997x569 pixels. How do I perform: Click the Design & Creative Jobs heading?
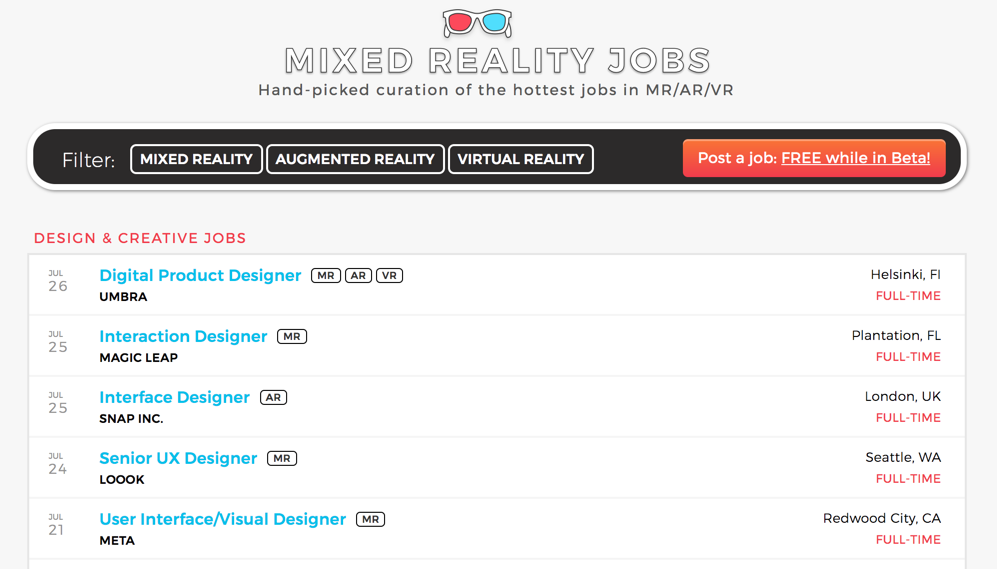[x=140, y=238]
